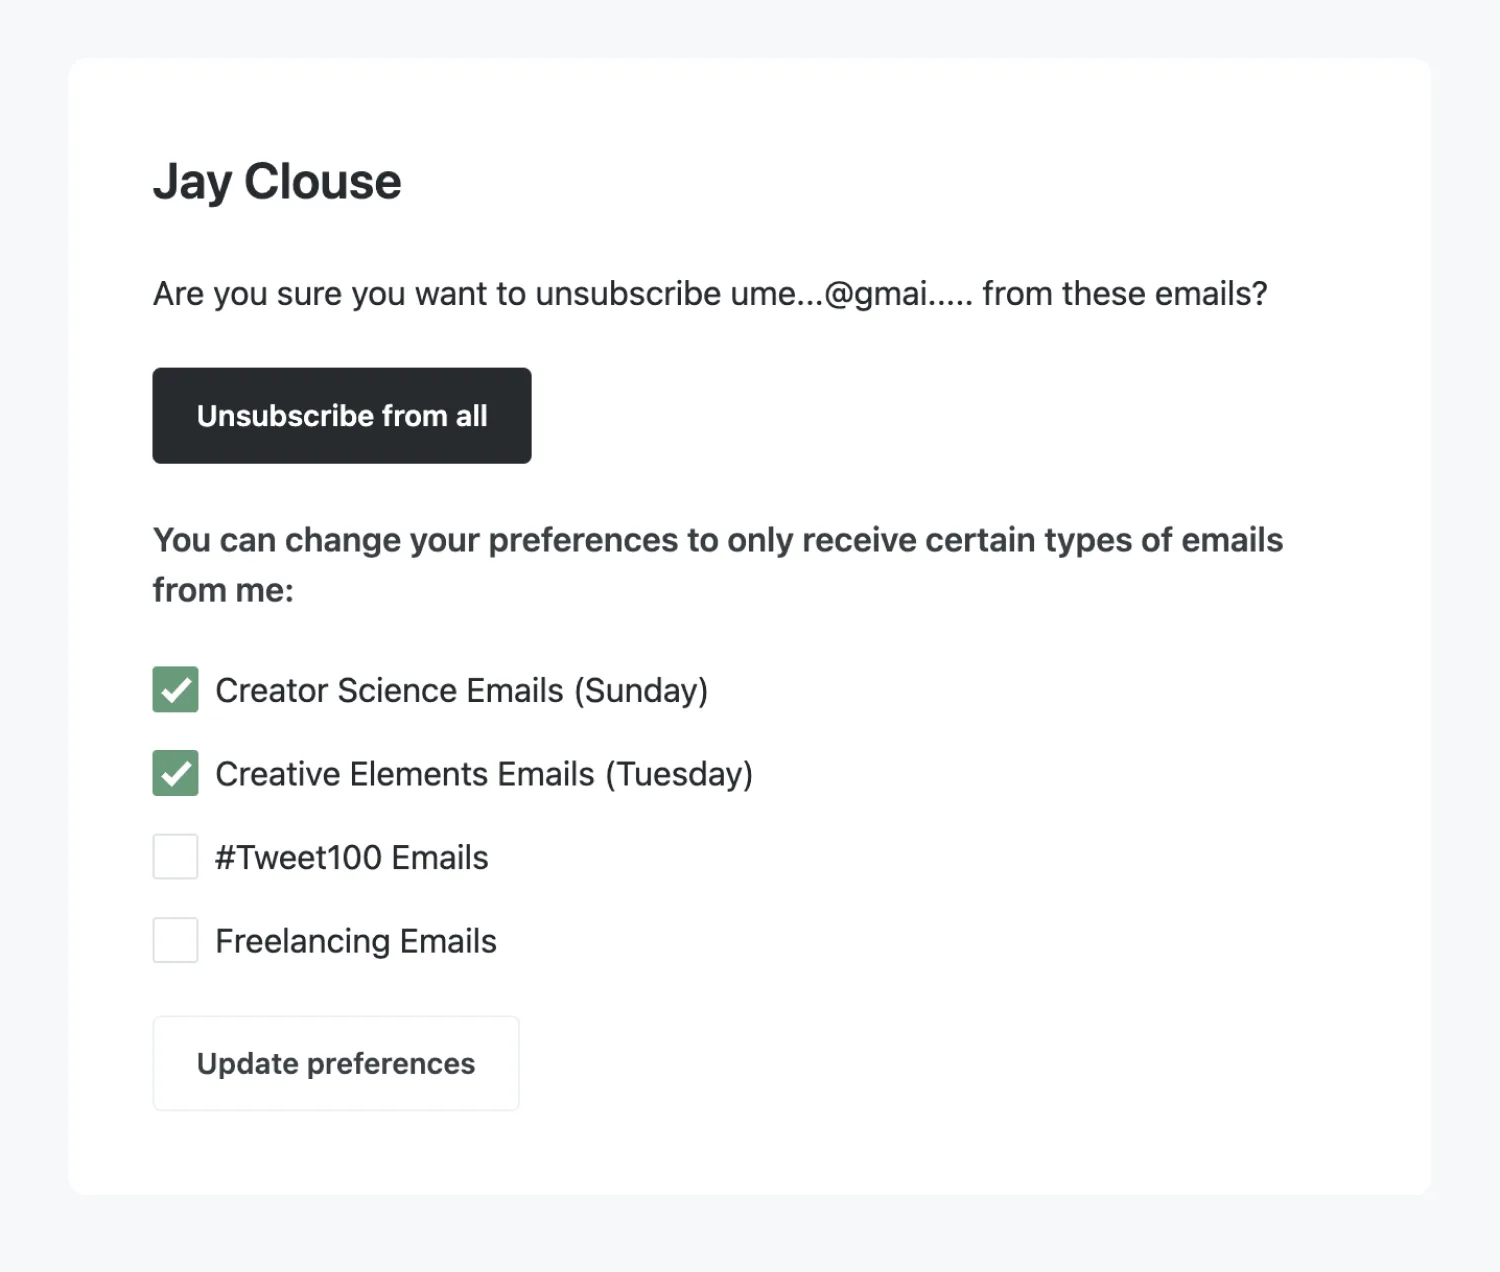Select the "Freelancing Emails" label text

(x=356, y=942)
